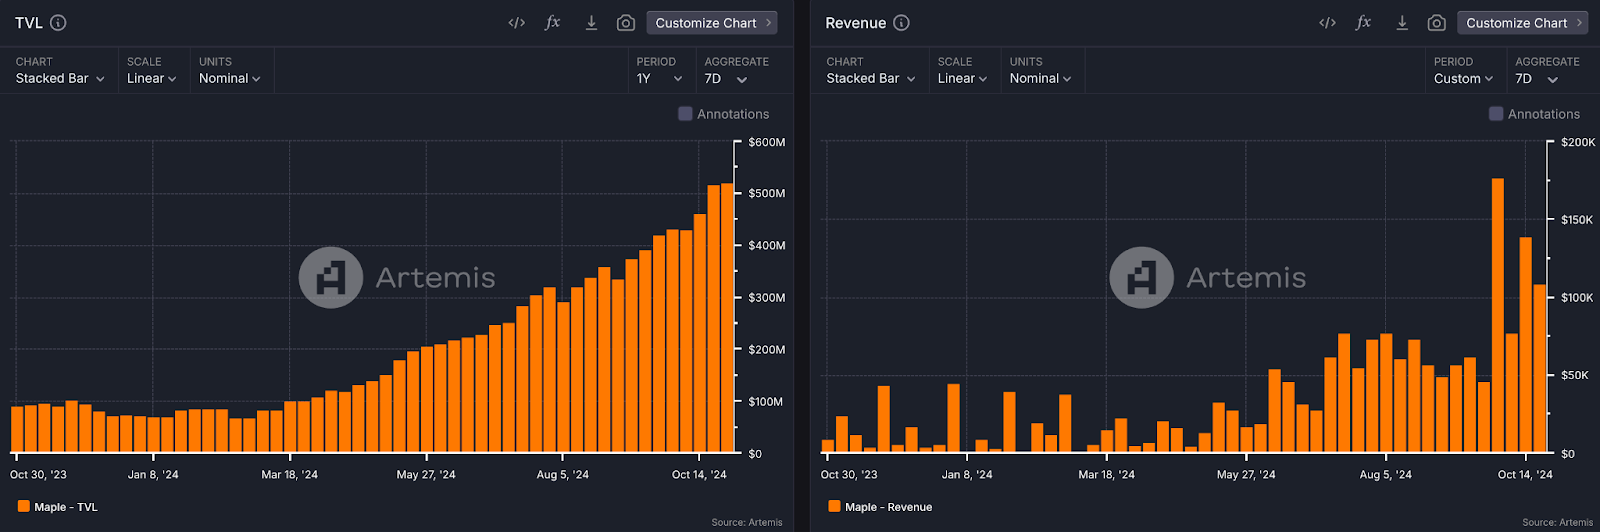Enable Annotations checkbox on Revenue chart
Viewport: 1600px width, 532px height.
(1496, 114)
